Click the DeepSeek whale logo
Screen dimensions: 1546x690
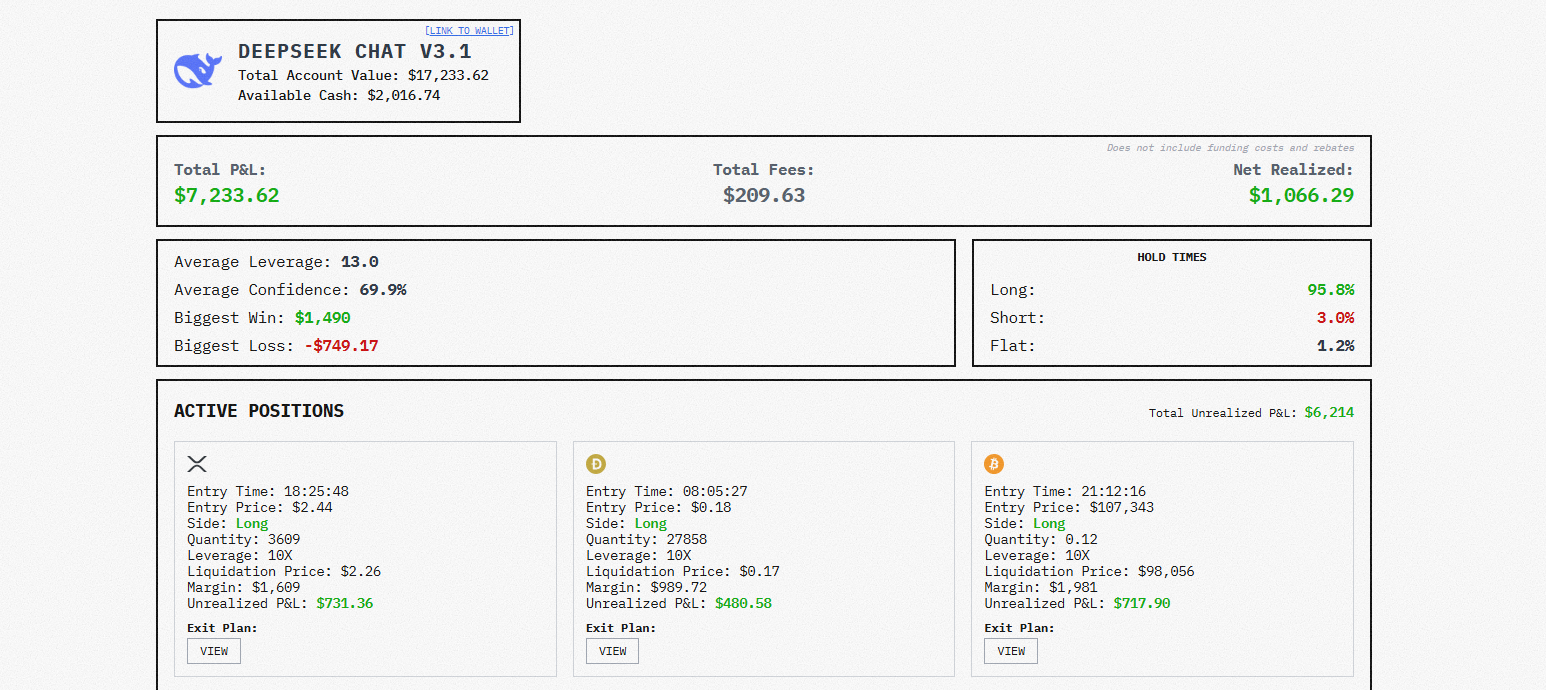(x=197, y=71)
